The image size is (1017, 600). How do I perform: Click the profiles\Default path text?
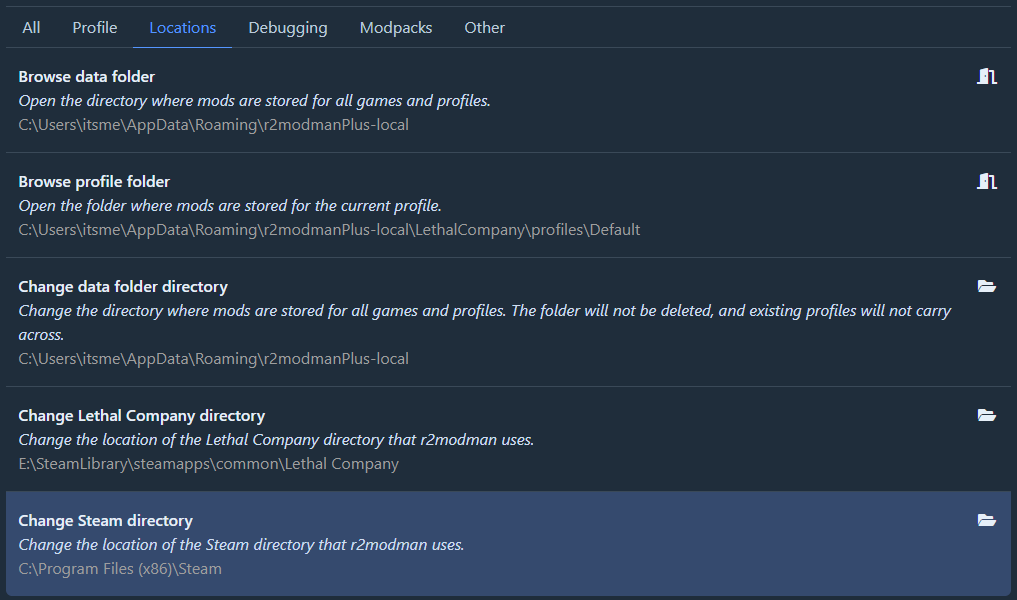point(329,230)
